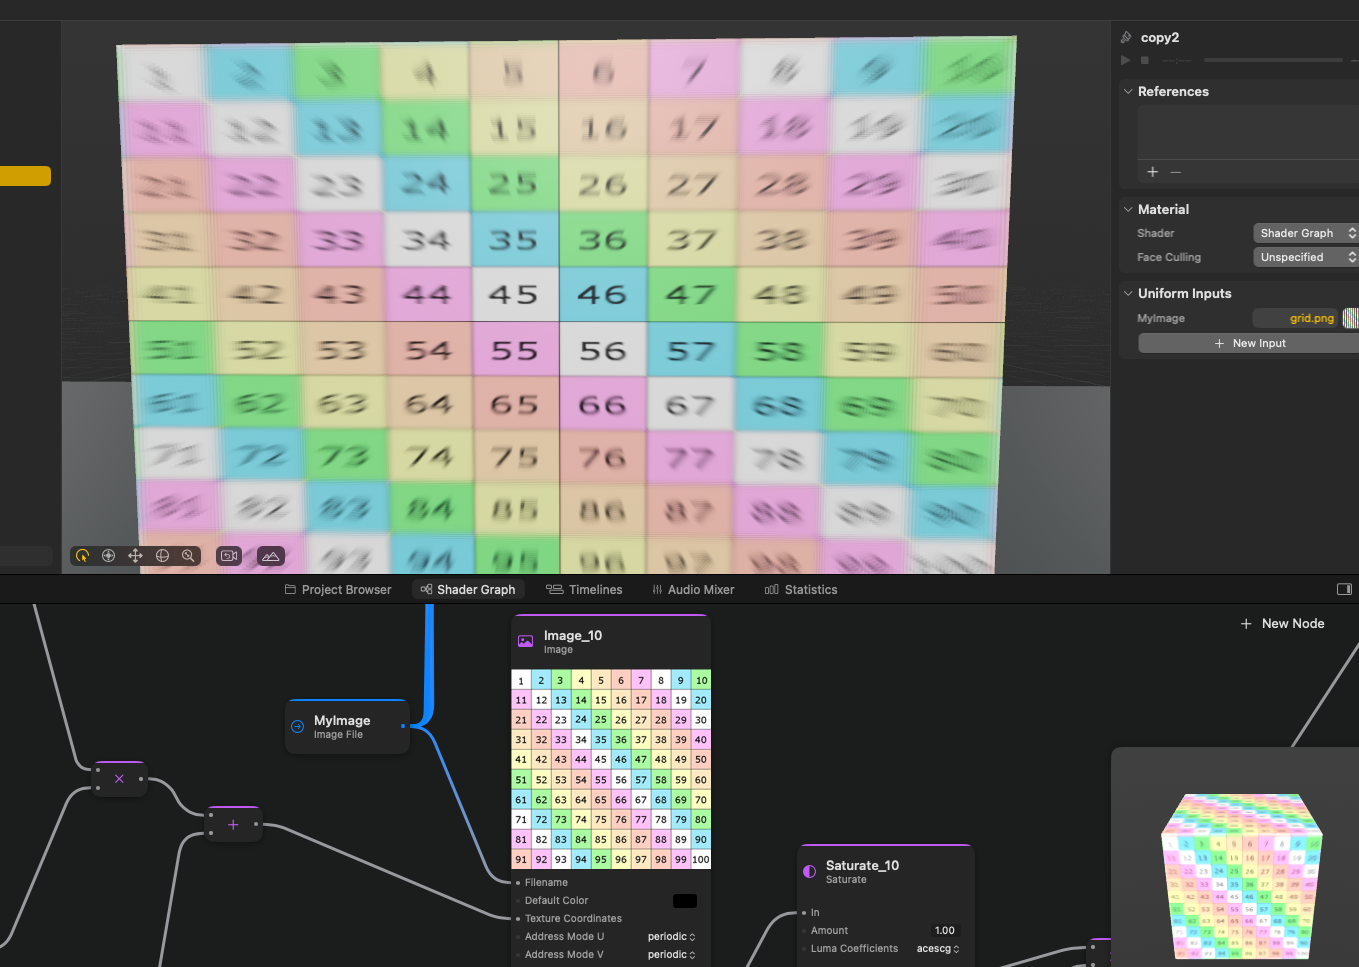Click the multiply node icon
Screen dimensions: 1359x967
tap(119, 779)
